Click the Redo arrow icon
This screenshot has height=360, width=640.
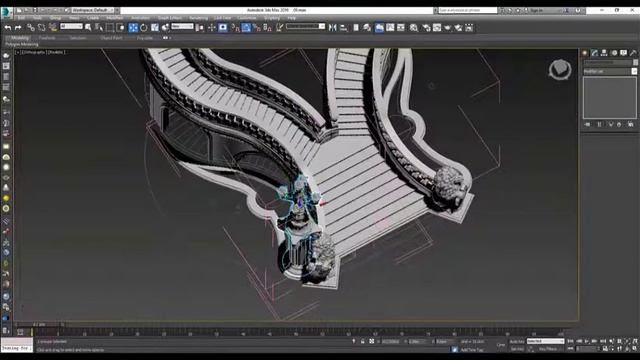coord(18,27)
